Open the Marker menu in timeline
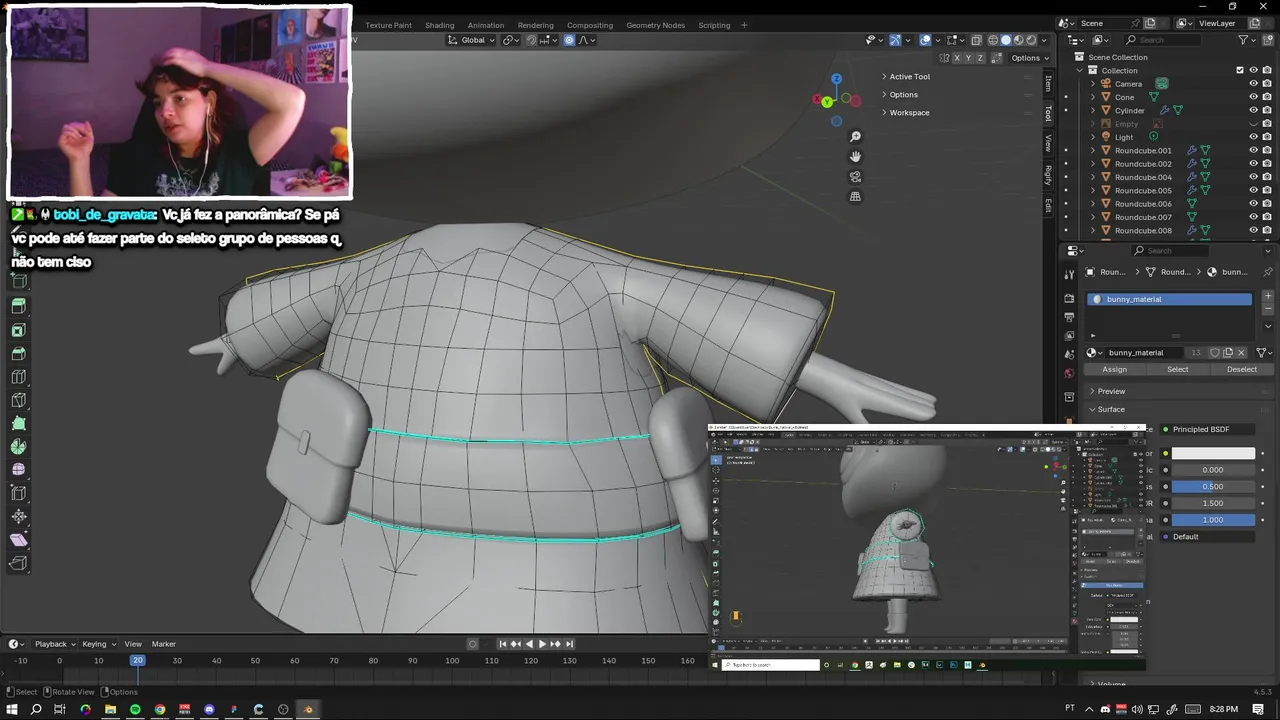This screenshot has height=720, width=1280. point(163,644)
